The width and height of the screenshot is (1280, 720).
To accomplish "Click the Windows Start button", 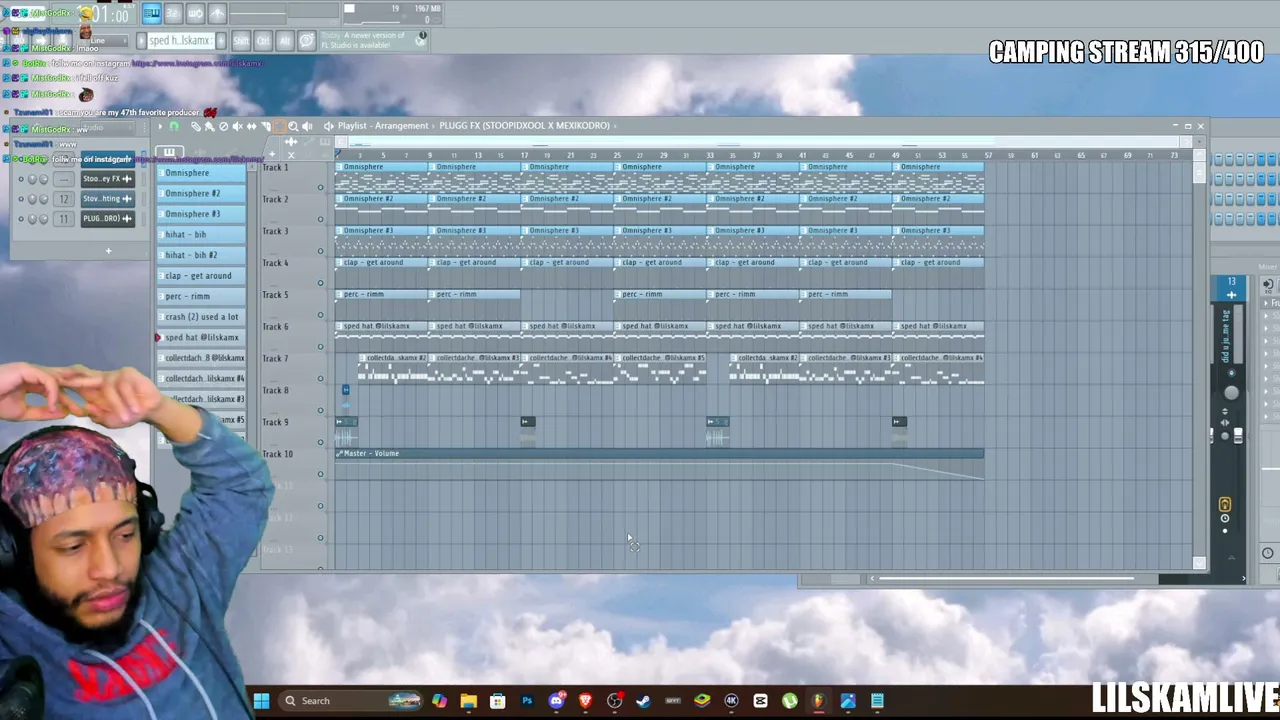I will pos(261,701).
